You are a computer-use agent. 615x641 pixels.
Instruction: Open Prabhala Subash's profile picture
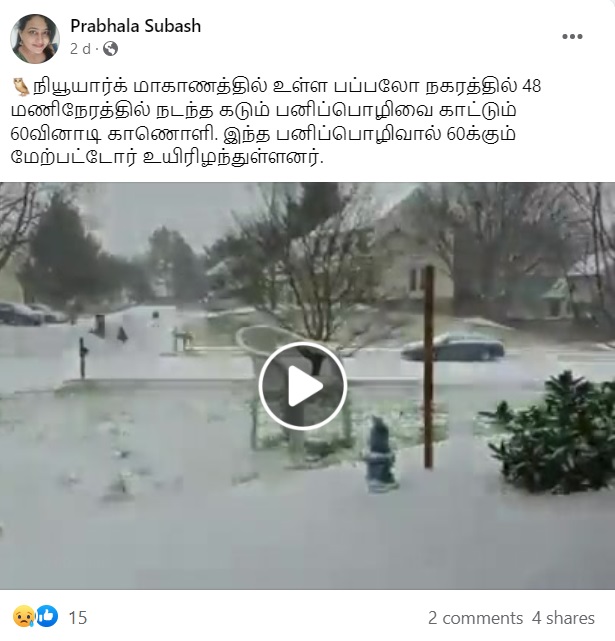tap(35, 38)
